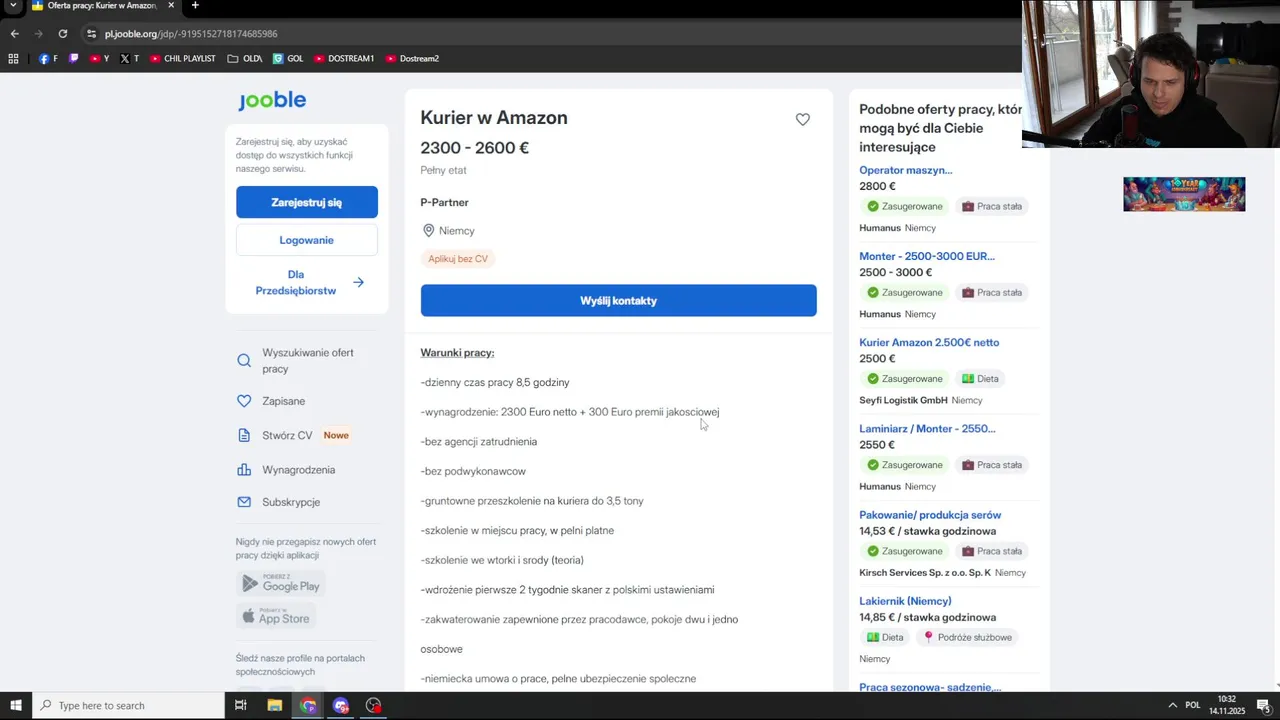Expand the tab search dropdown in Chrome
The image size is (1280, 720).
point(13,6)
